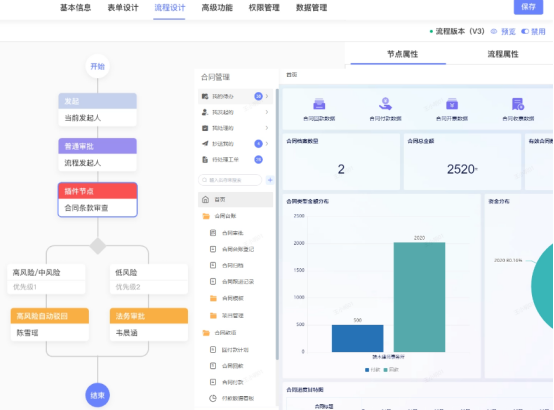Screen dimensions: 554x410
Task: Expand the chevron of the clipboard-check row
Action: click(x=267, y=128)
